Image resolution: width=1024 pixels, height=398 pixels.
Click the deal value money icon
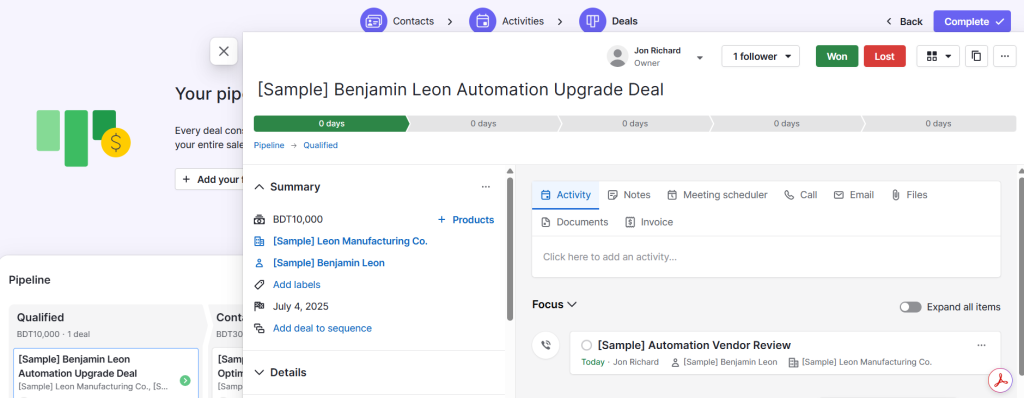click(x=259, y=220)
